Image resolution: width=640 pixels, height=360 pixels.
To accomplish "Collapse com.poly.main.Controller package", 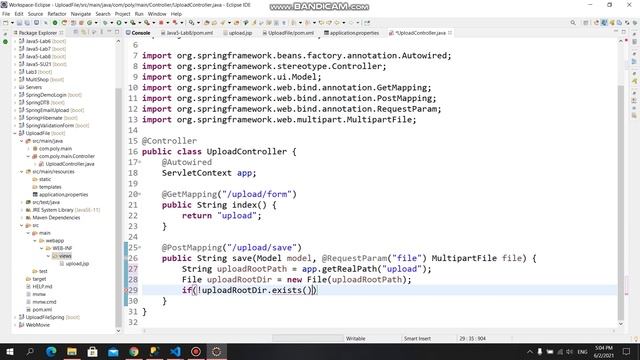I will (x=28, y=156).
